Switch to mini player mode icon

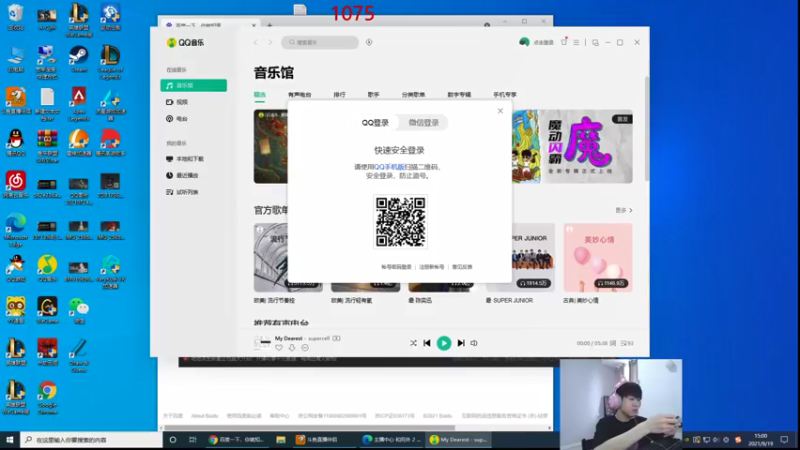(595, 42)
